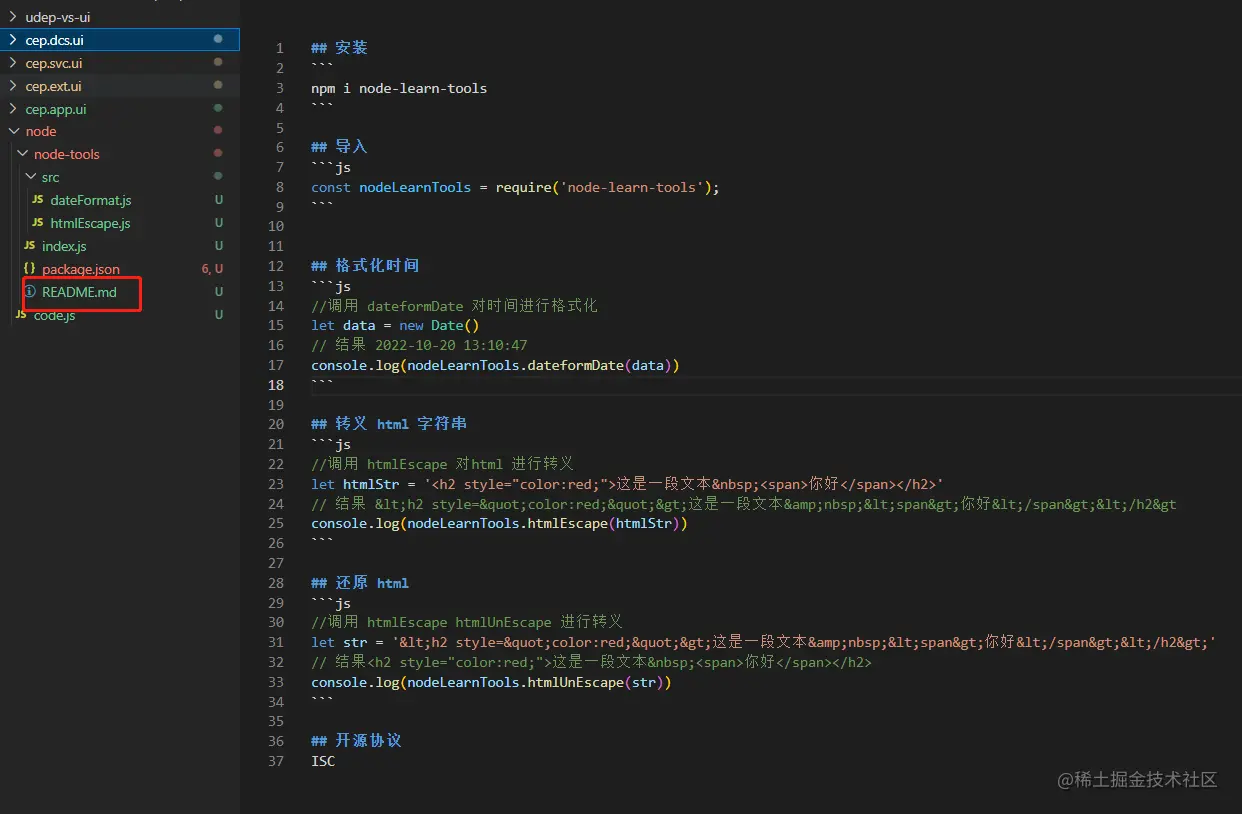This screenshot has width=1242, height=814.
Task: Click the dateformDate console.log line 17
Action: 495,365
